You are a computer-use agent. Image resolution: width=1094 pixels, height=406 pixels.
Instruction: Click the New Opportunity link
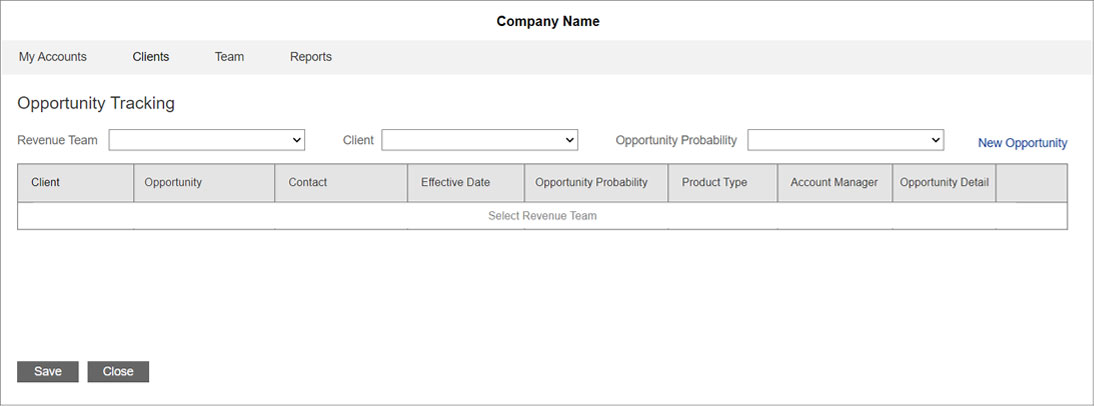coord(1022,143)
